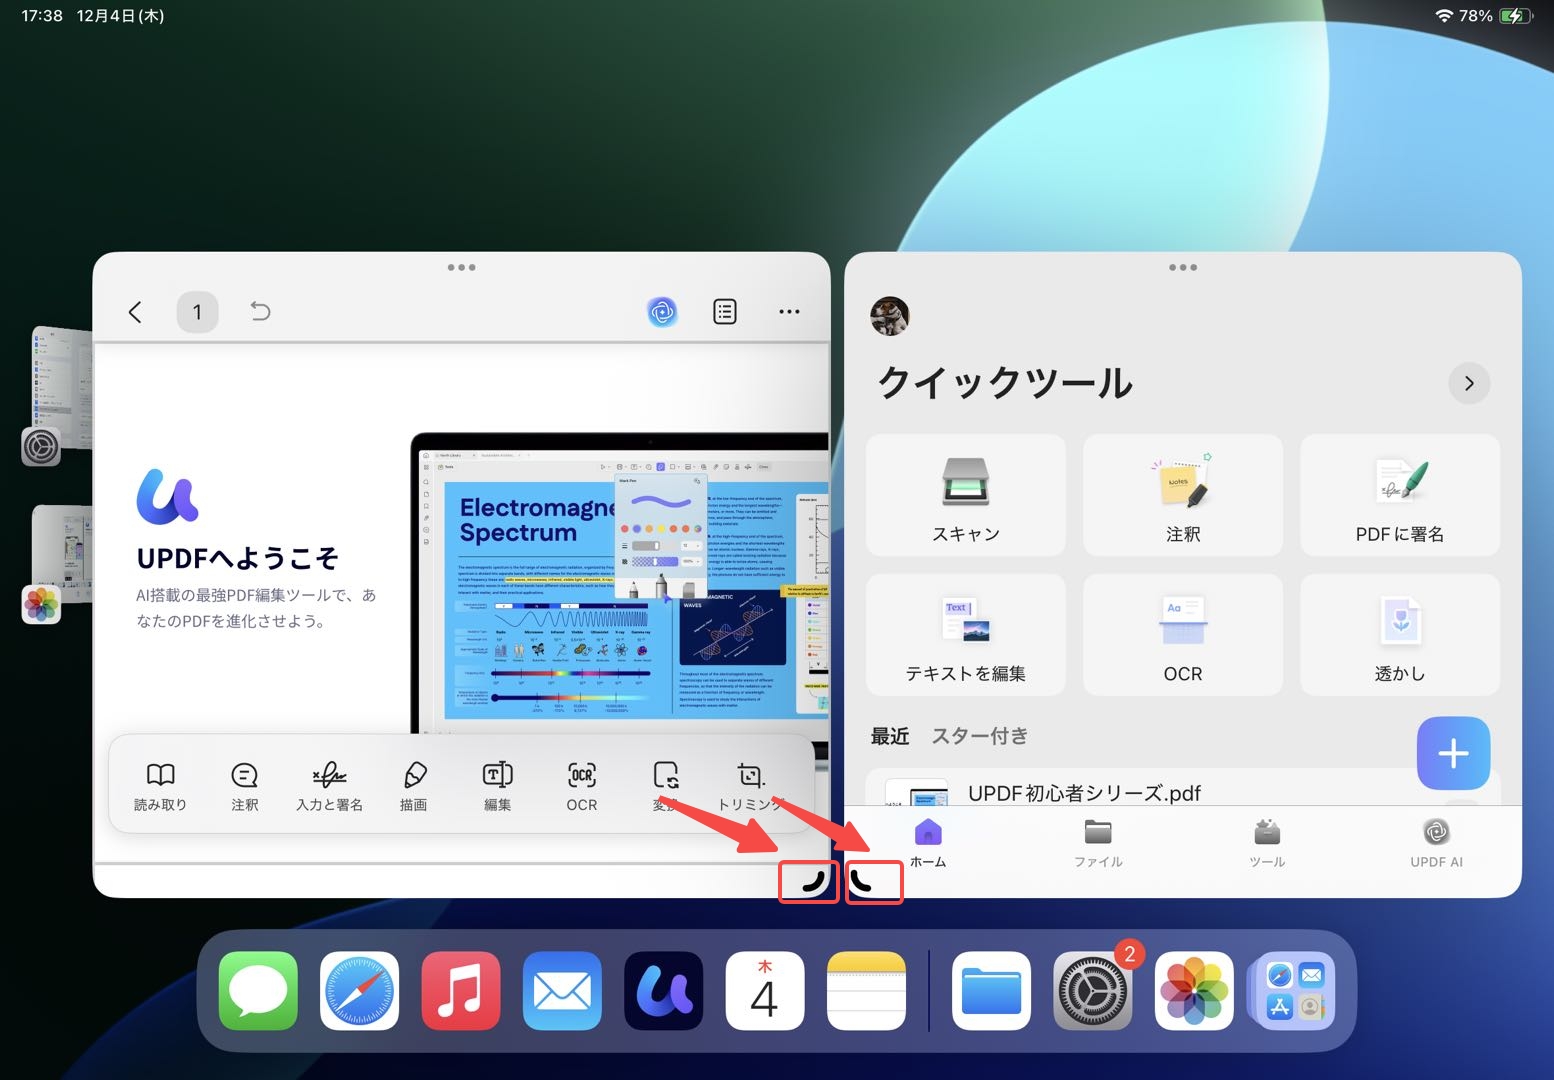
Task: Open the テキストを編集 quick tool
Action: tap(966, 635)
